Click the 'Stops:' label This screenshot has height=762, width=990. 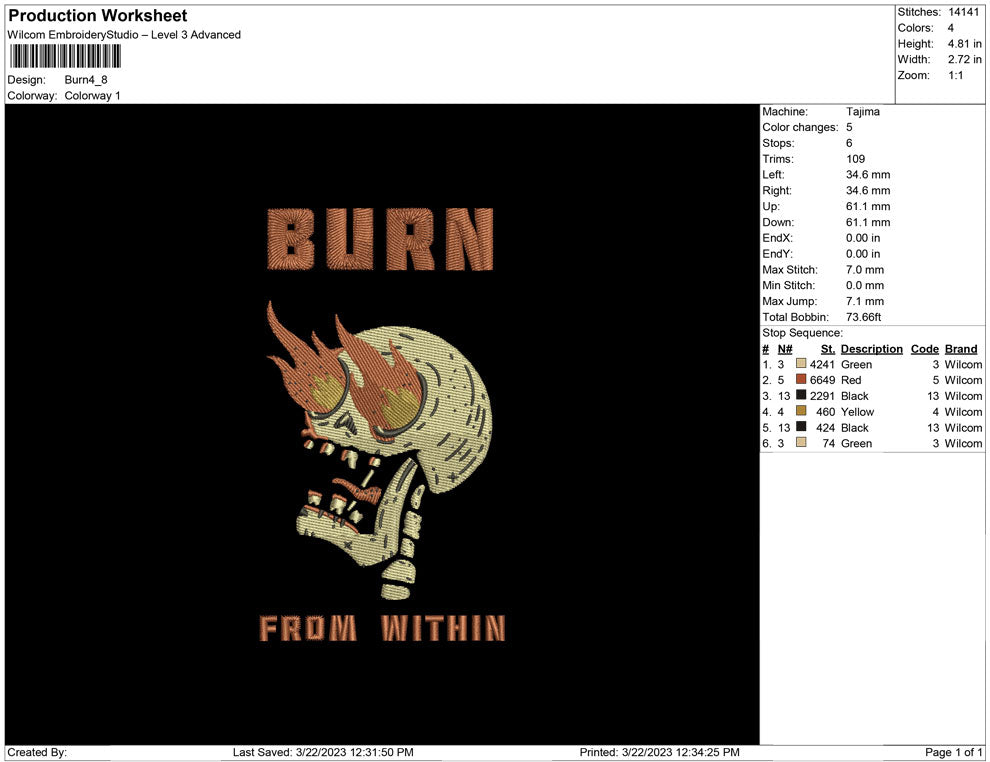coord(778,143)
